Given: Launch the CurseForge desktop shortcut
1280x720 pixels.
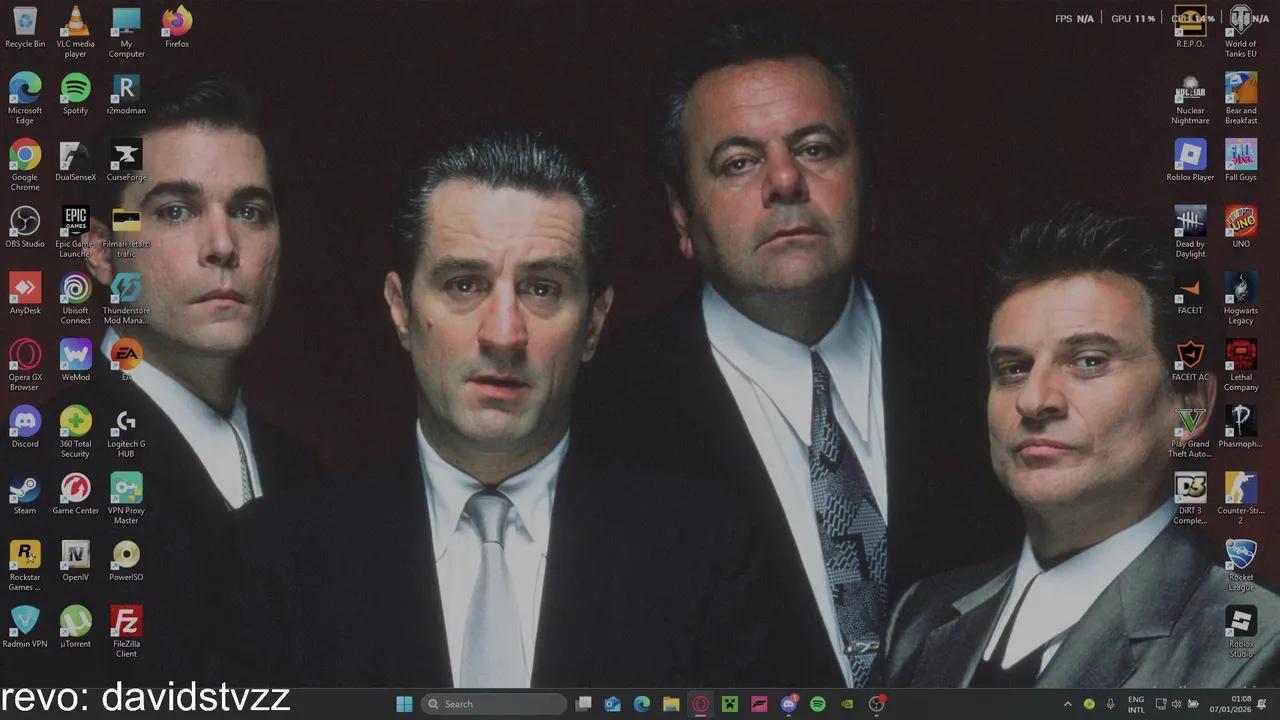Looking at the screenshot, I should coord(126,161).
